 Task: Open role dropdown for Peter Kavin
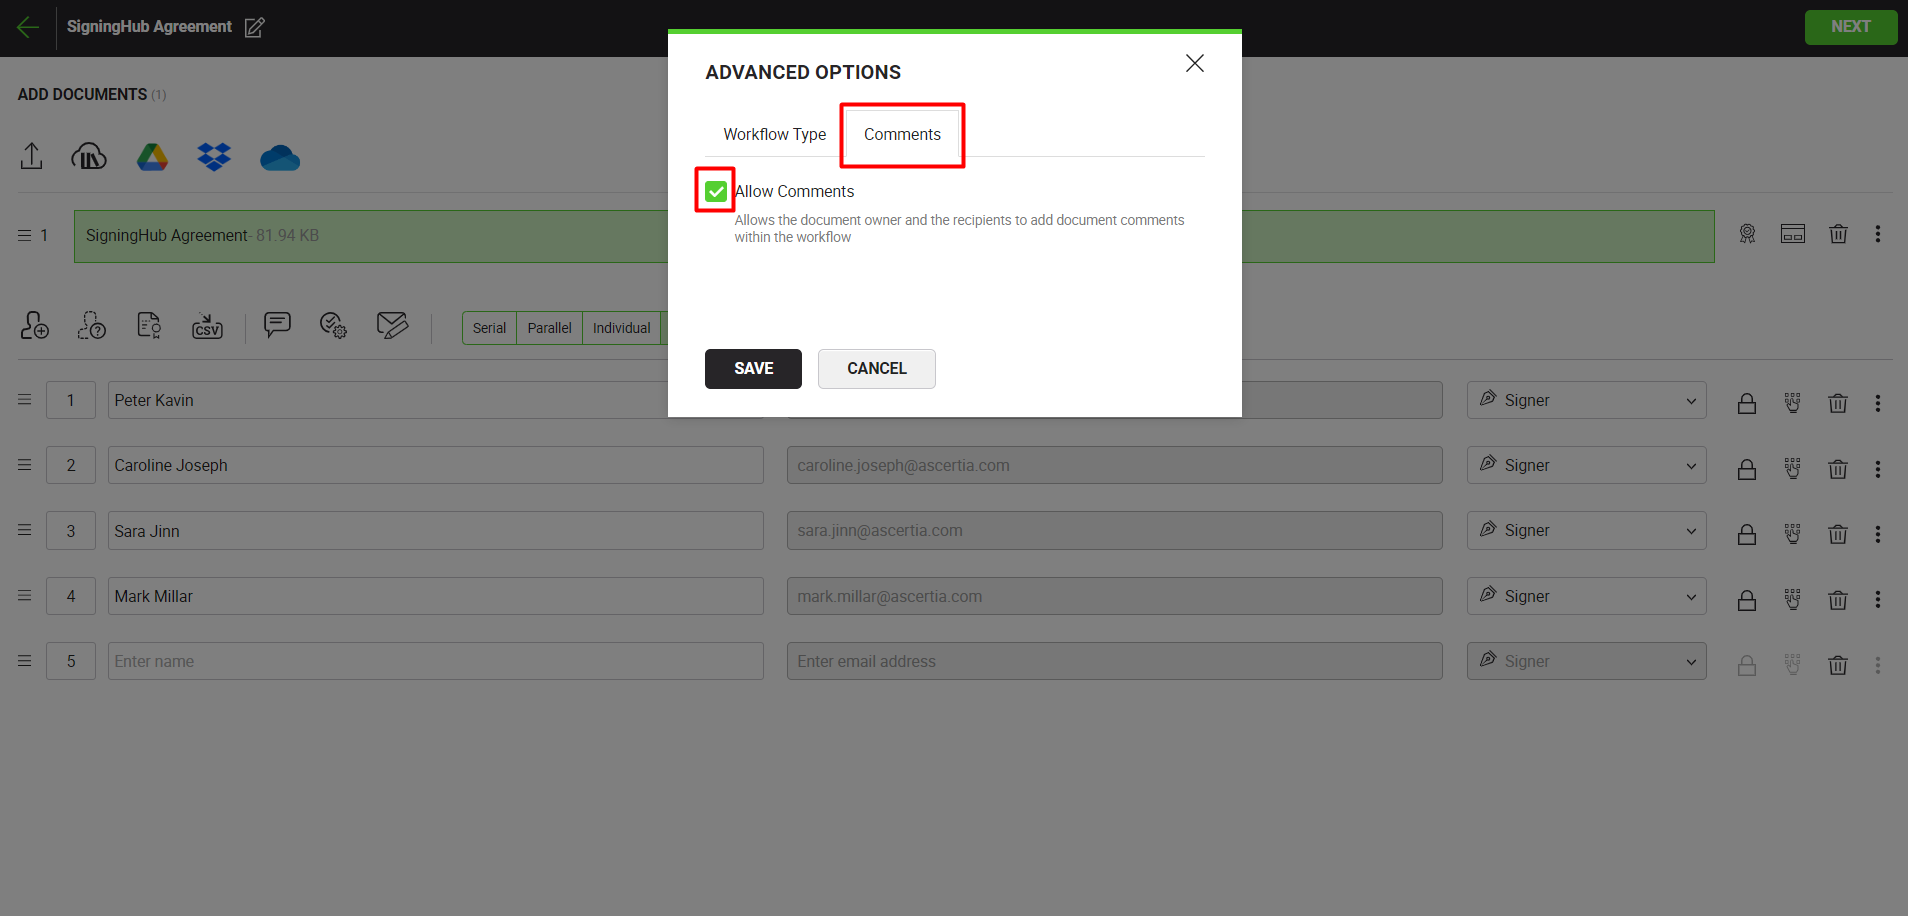(1586, 400)
